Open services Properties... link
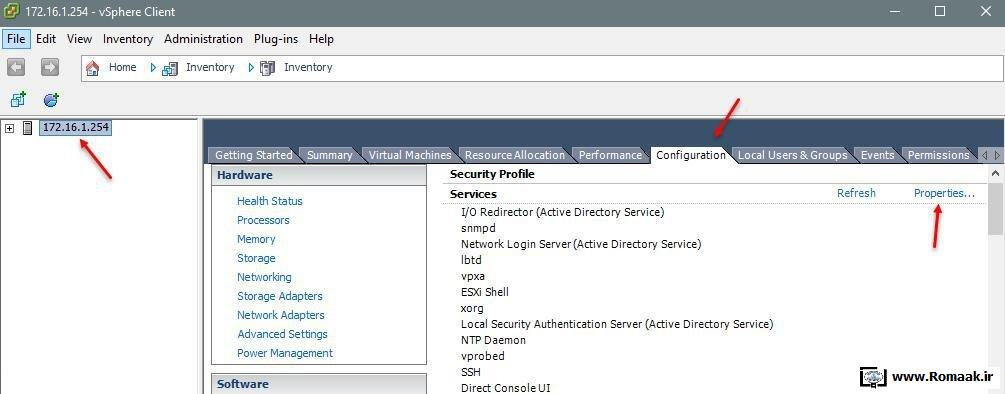This screenshot has width=1005, height=394. point(944,193)
